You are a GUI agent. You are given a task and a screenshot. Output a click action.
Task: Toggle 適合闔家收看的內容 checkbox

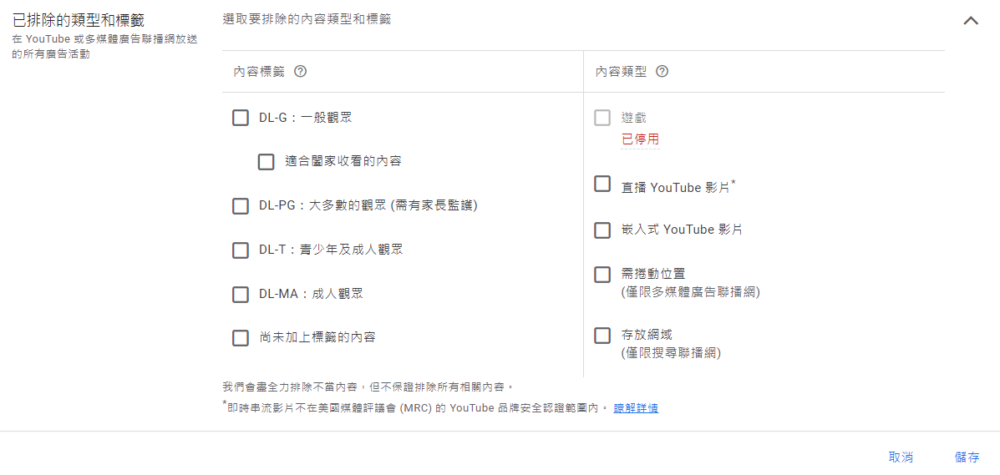point(266,161)
